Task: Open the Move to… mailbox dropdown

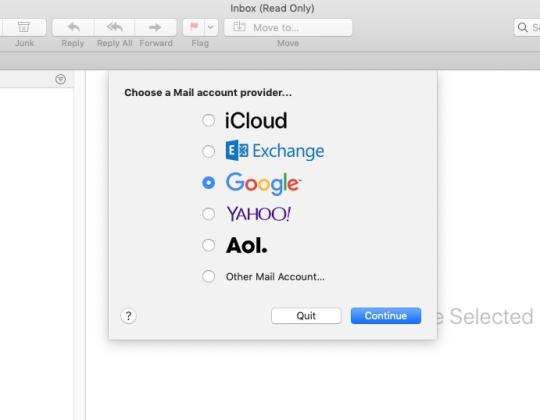Action: [x=288, y=27]
